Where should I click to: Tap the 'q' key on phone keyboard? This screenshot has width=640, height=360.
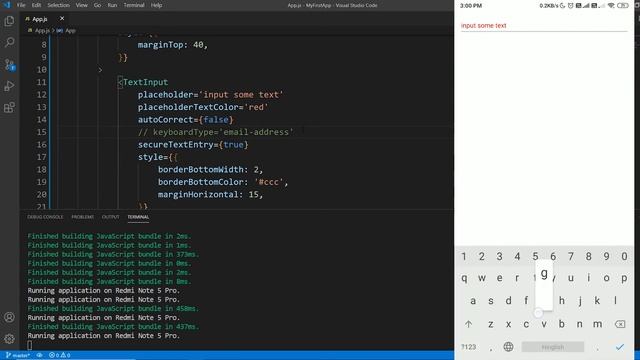[464, 278]
